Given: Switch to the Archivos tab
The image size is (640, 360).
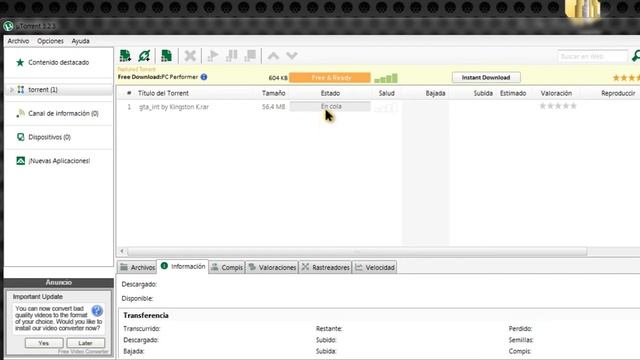Looking at the screenshot, I should [137, 267].
